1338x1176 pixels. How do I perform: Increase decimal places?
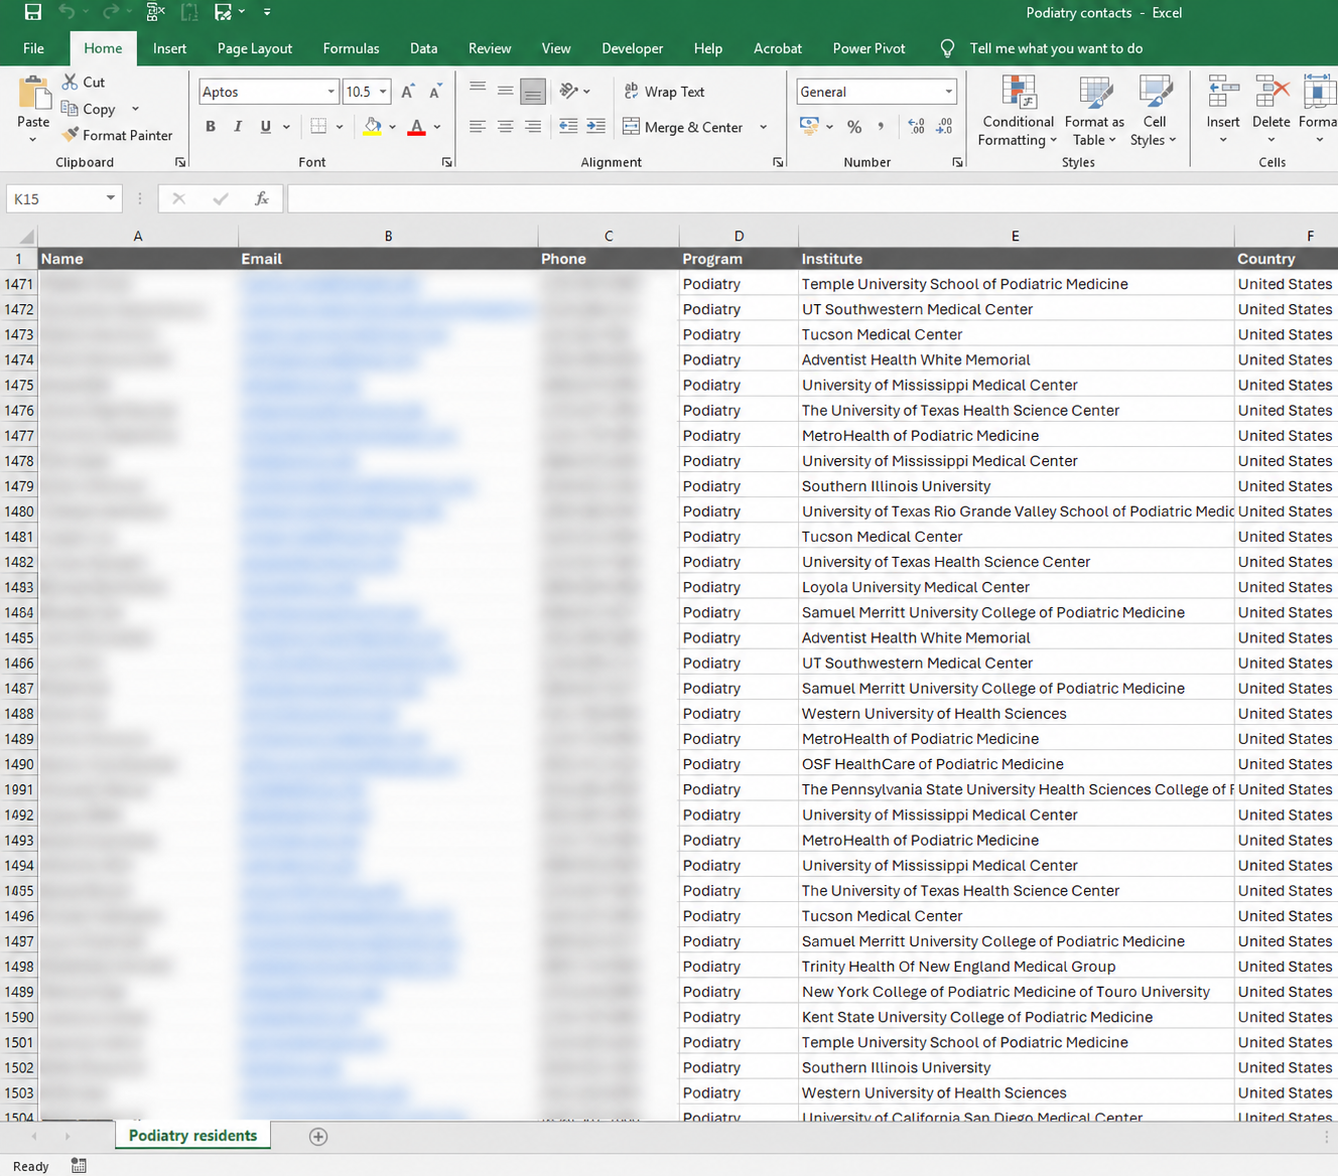click(916, 127)
